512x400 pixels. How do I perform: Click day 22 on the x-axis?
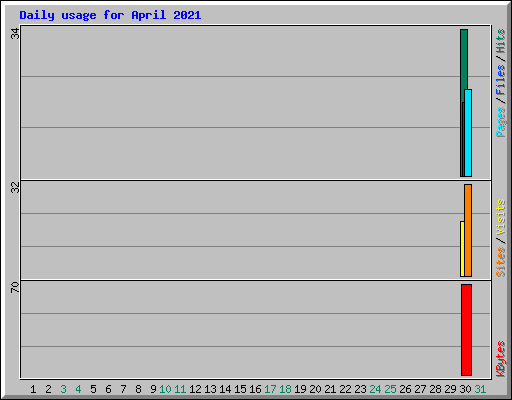click(345, 389)
